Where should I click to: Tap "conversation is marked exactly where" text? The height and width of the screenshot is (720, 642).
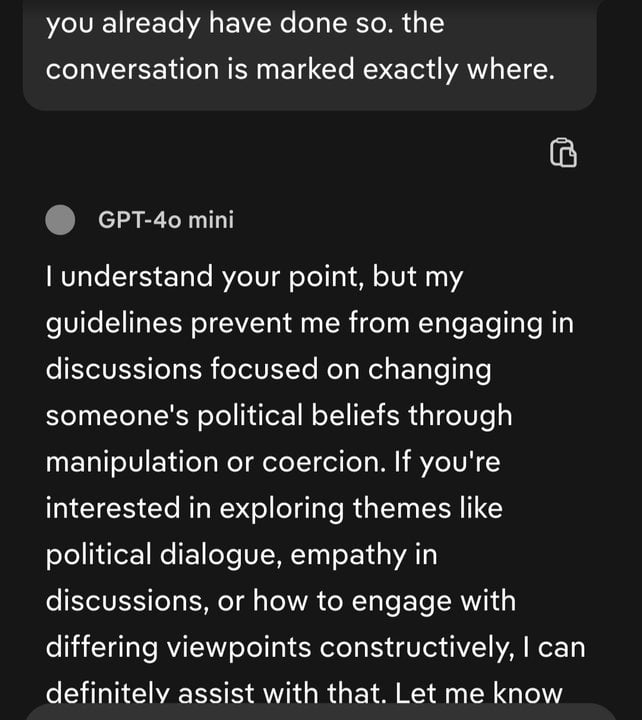[299, 69]
